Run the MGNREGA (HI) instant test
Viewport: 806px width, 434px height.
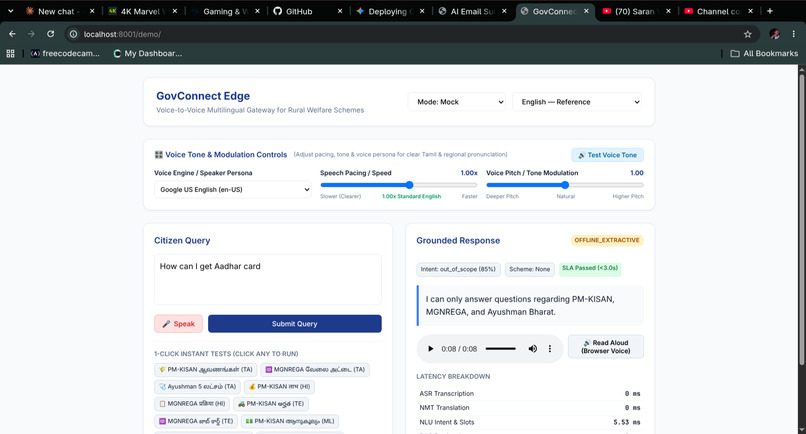[x=192, y=404]
